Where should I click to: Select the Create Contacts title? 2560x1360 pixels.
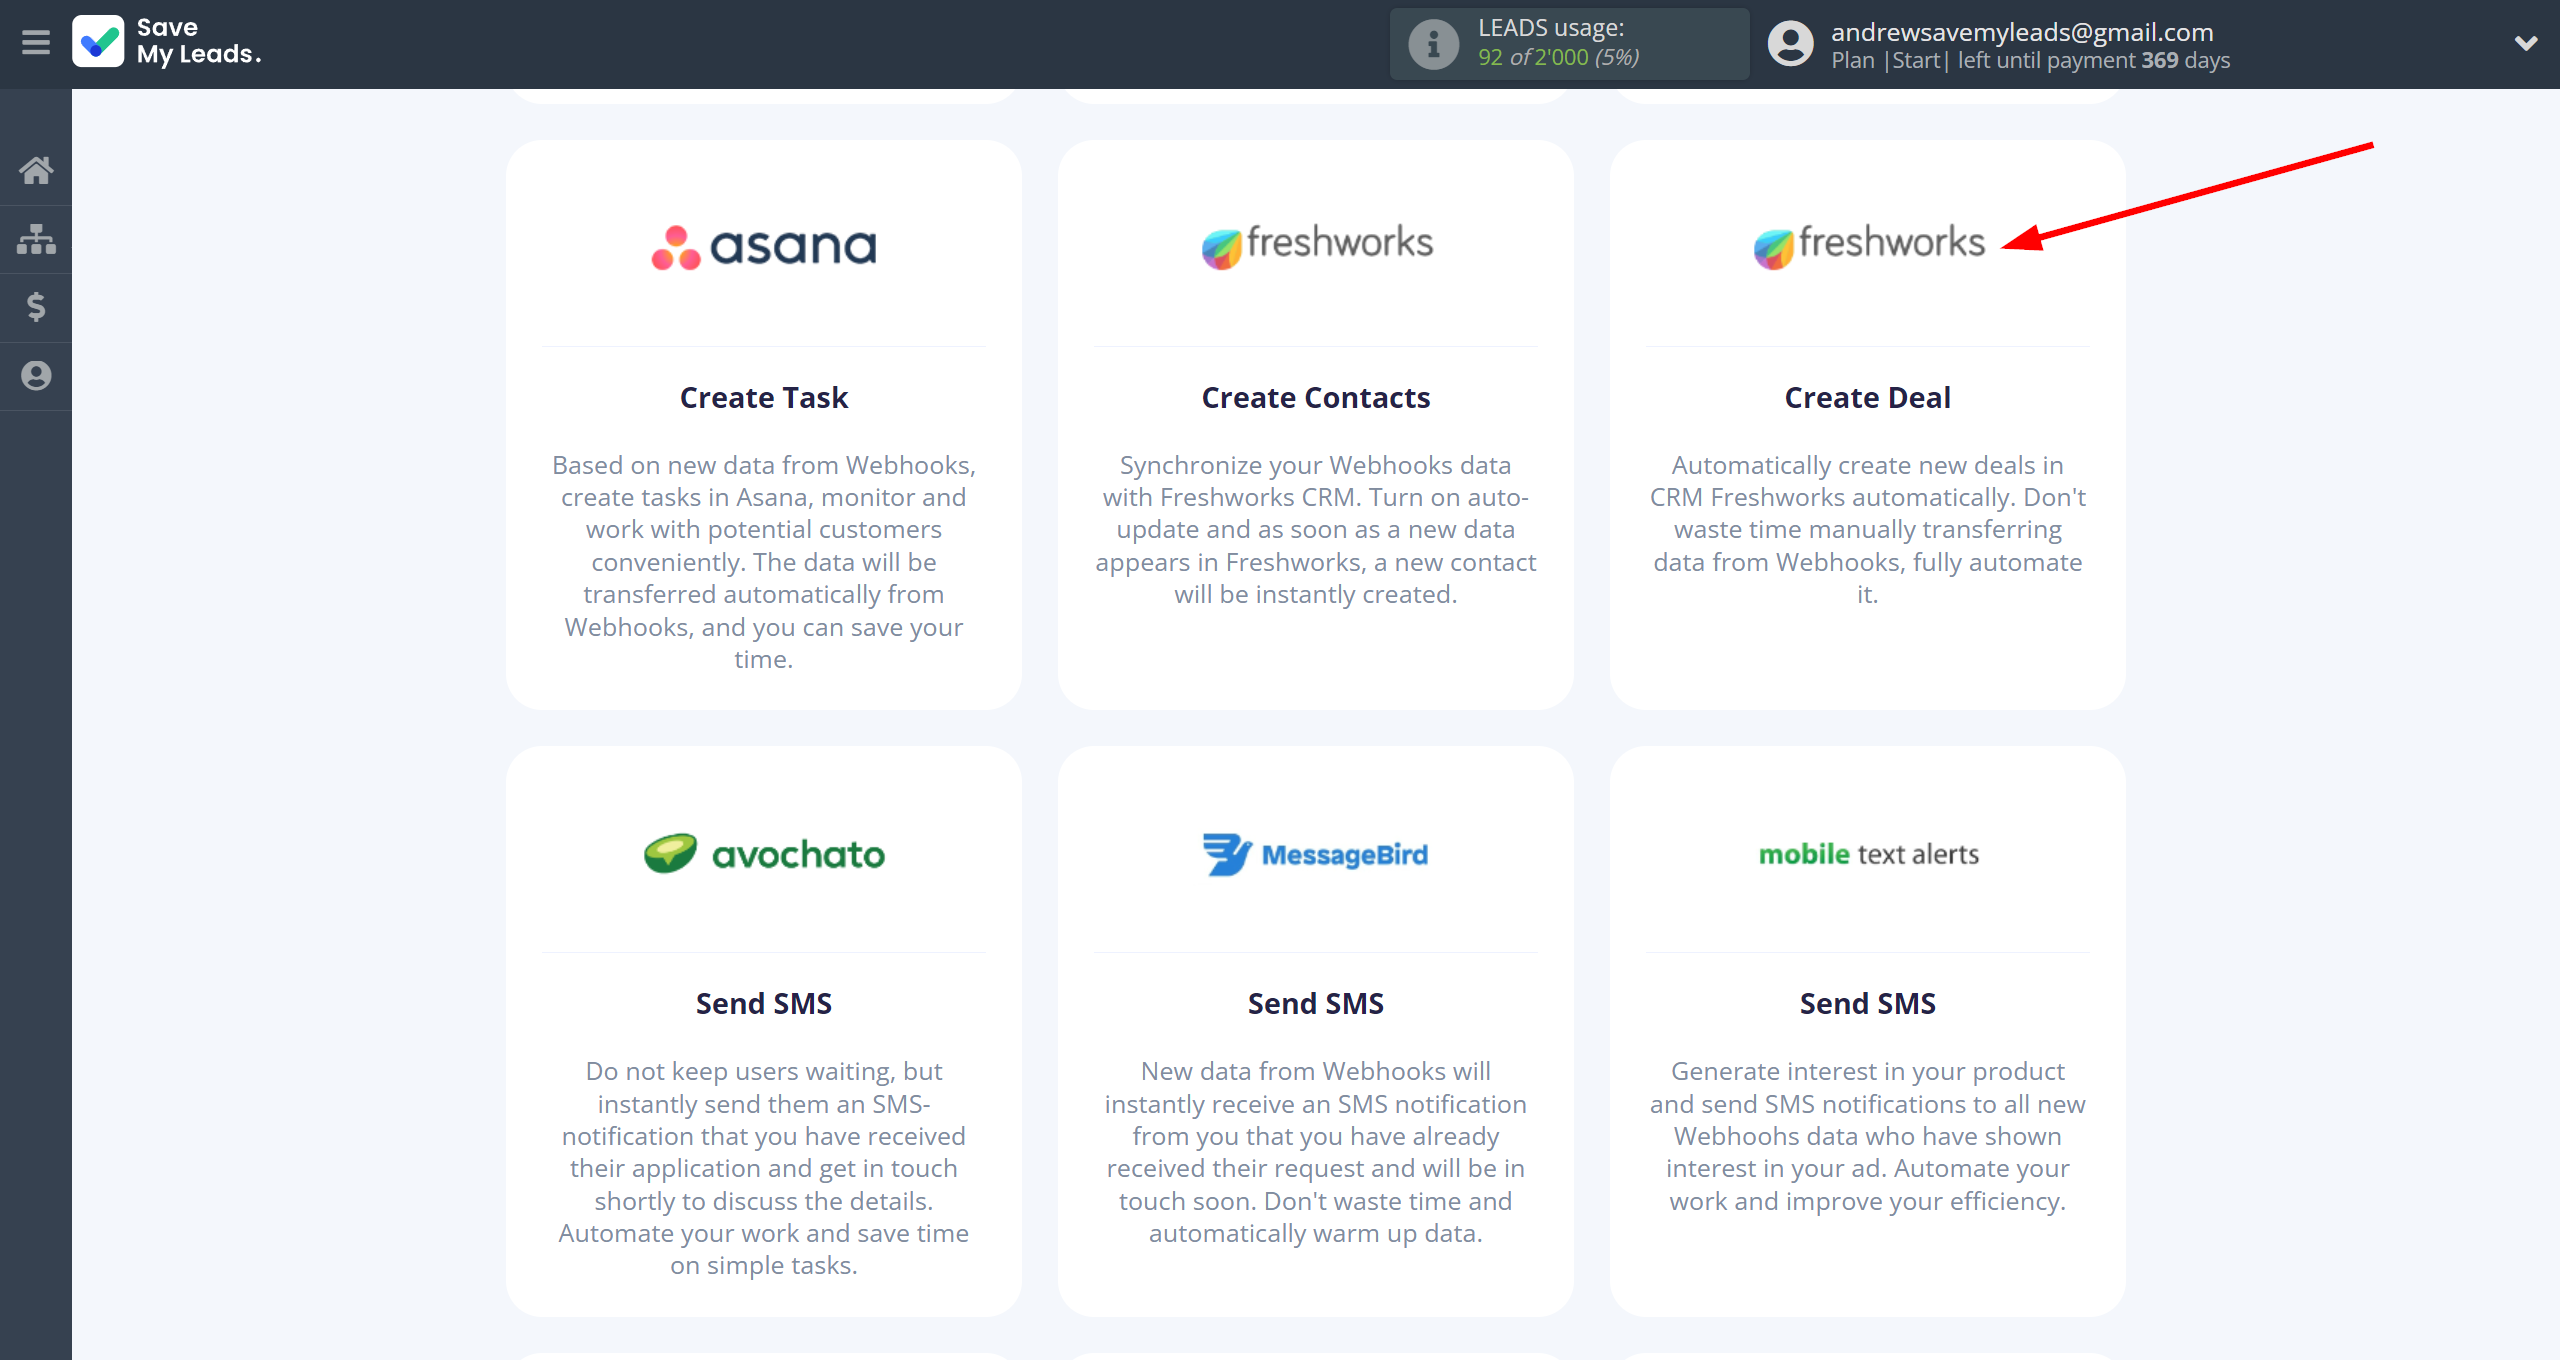[1316, 398]
